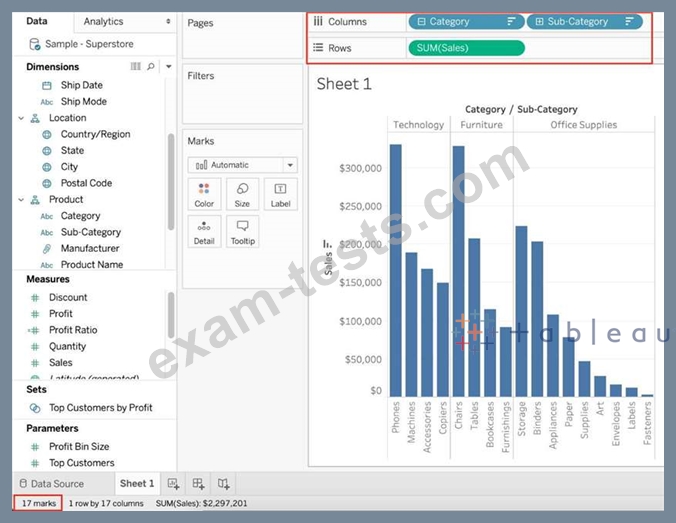Click the SUM(Sales) pill on Rows shelf
The image size is (676, 523).
click(466, 48)
